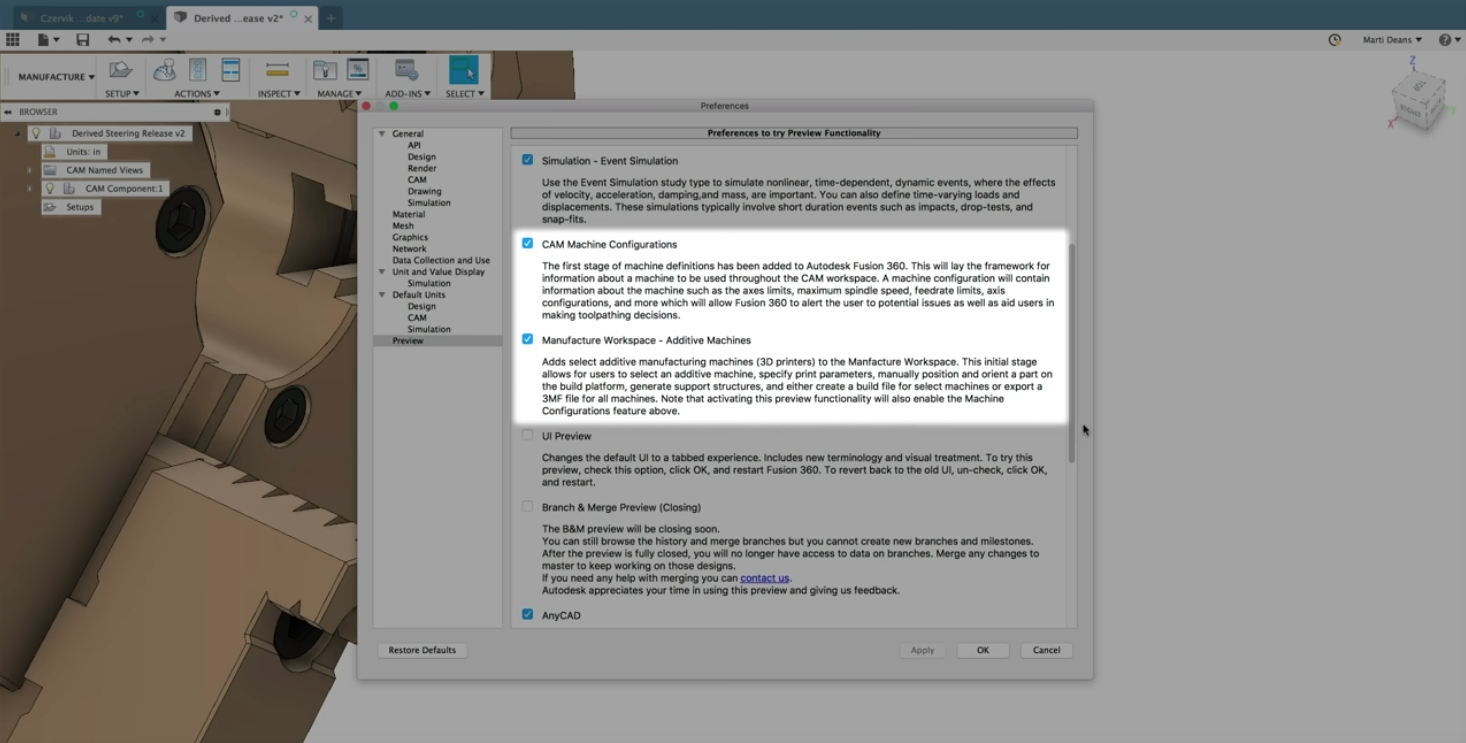This screenshot has width=1466, height=743.
Task: Select Mesh in Preferences categories
Action: 403,226
